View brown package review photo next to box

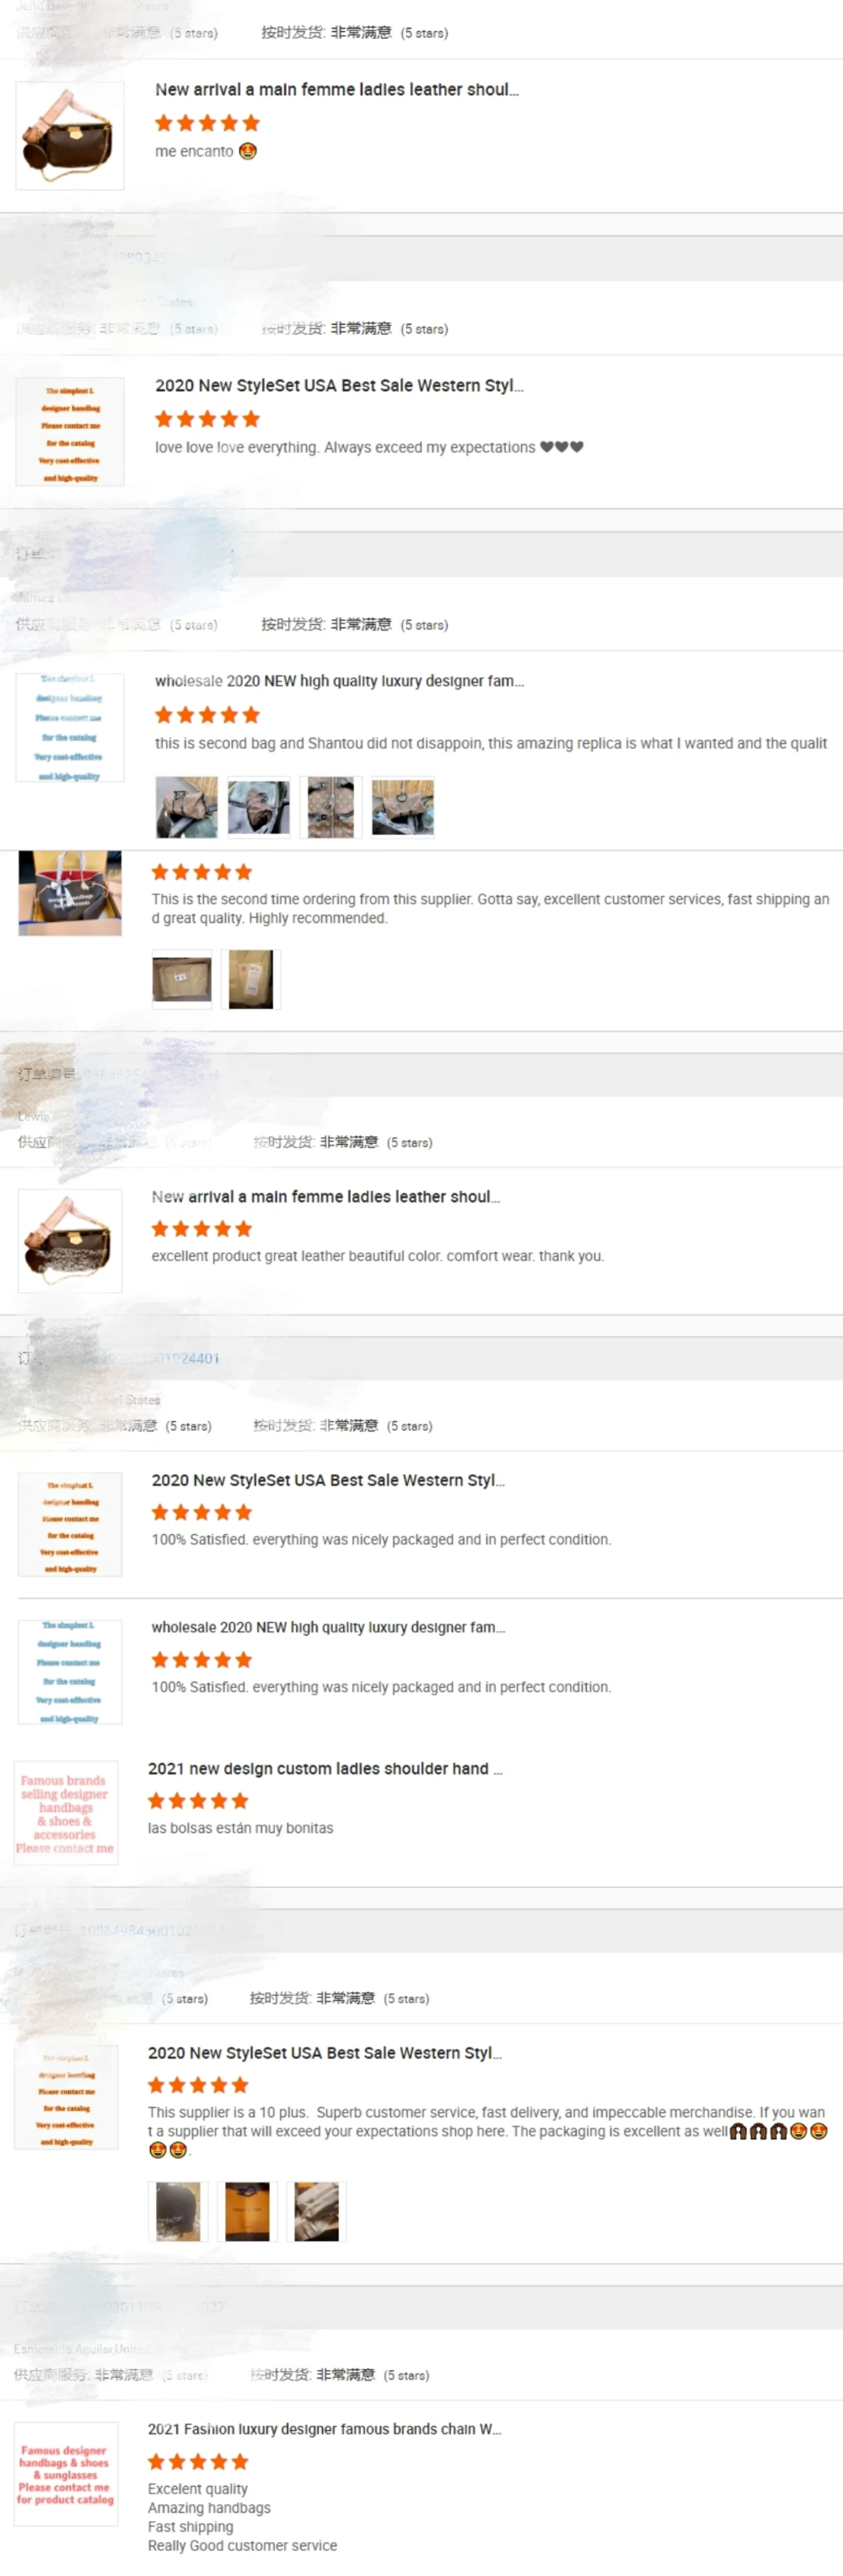pos(250,980)
